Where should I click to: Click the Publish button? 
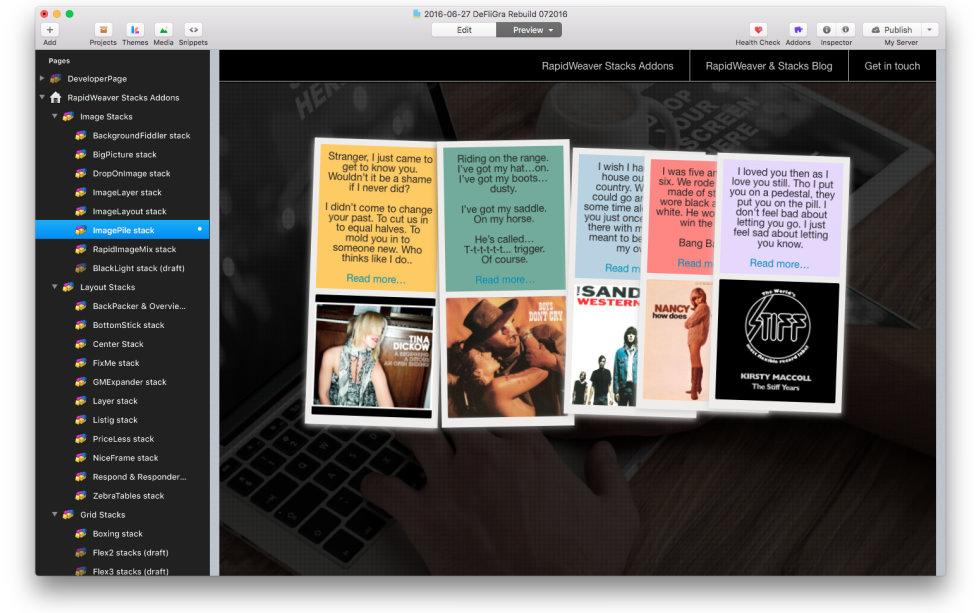892,29
